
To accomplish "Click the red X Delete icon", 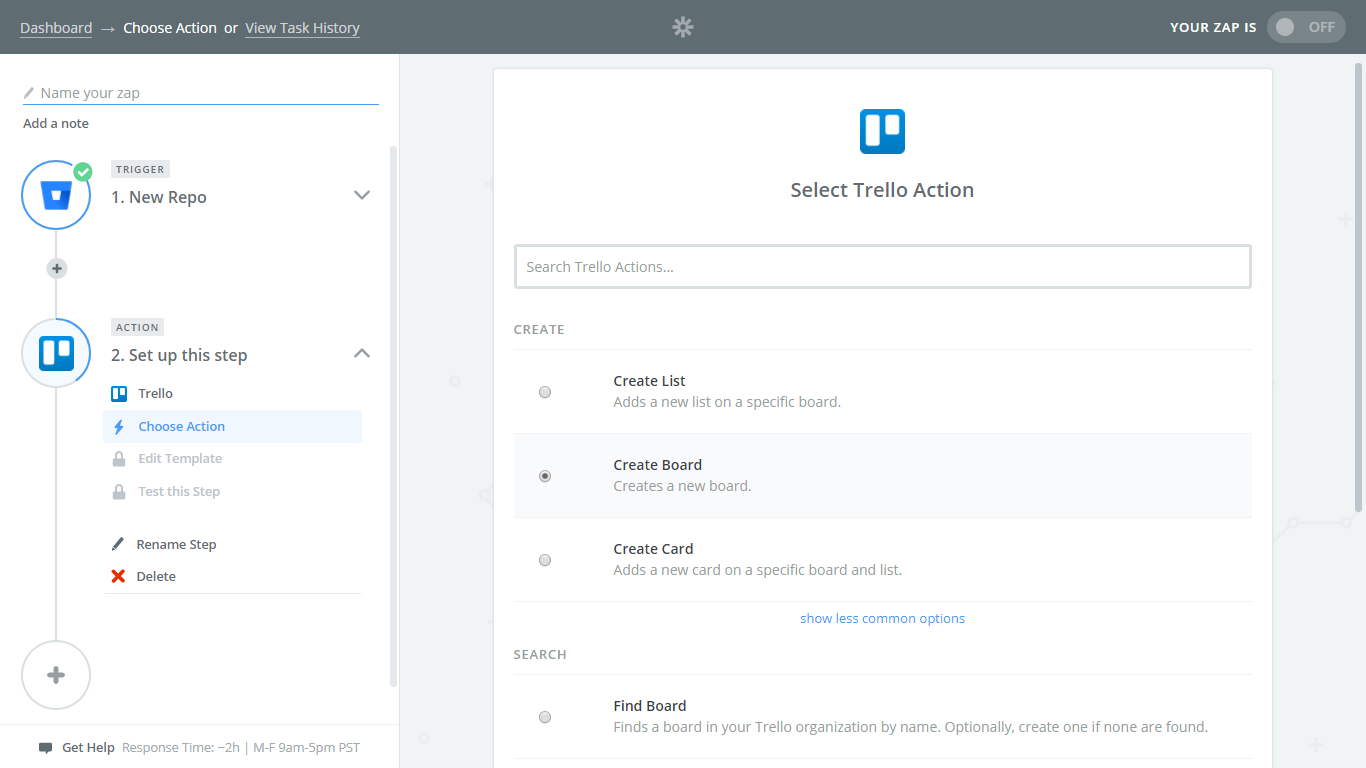I will tap(118, 576).
